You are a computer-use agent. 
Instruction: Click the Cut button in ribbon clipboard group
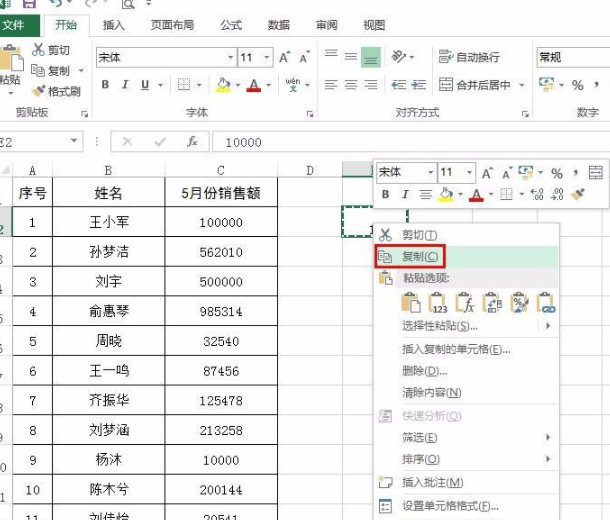pyautogui.click(x=51, y=50)
